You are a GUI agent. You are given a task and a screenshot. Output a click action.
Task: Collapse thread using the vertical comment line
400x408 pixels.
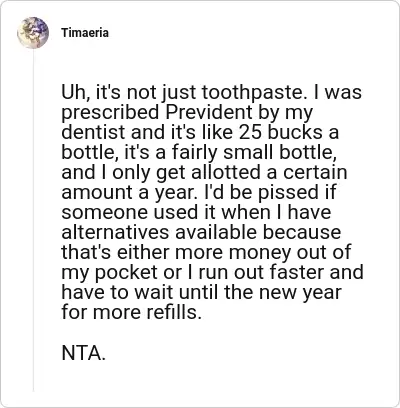pos(33,221)
